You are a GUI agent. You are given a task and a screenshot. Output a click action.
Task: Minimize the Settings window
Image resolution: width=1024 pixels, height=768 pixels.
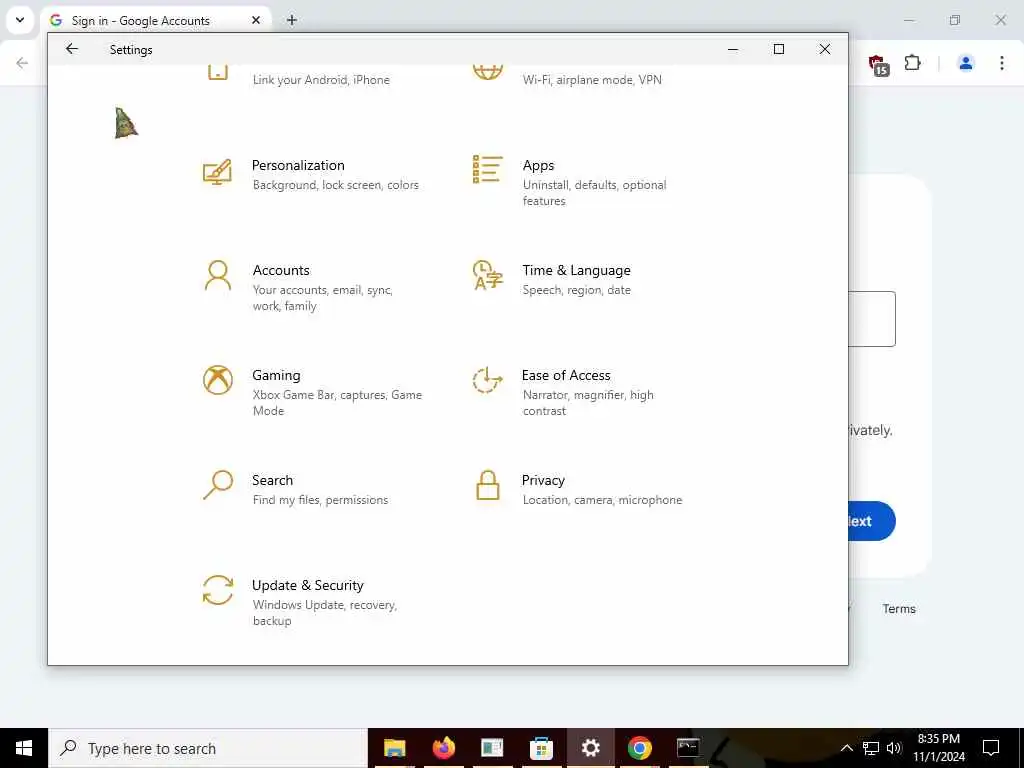coord(733,49)
